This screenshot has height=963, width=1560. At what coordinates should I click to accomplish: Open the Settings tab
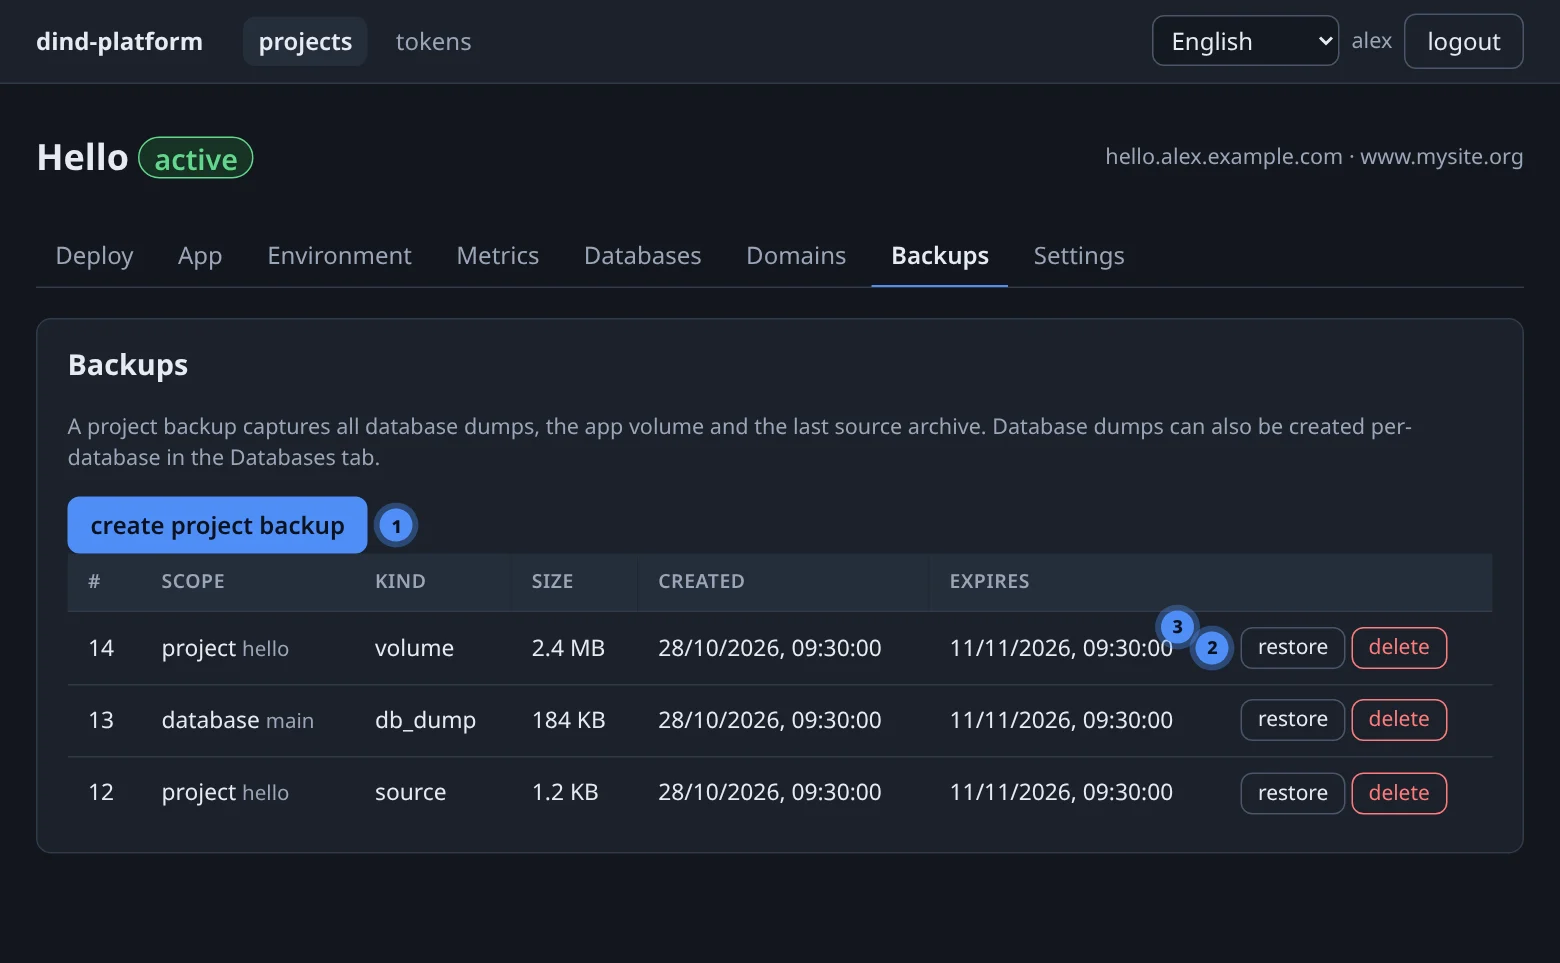[x=1079, y=256]
